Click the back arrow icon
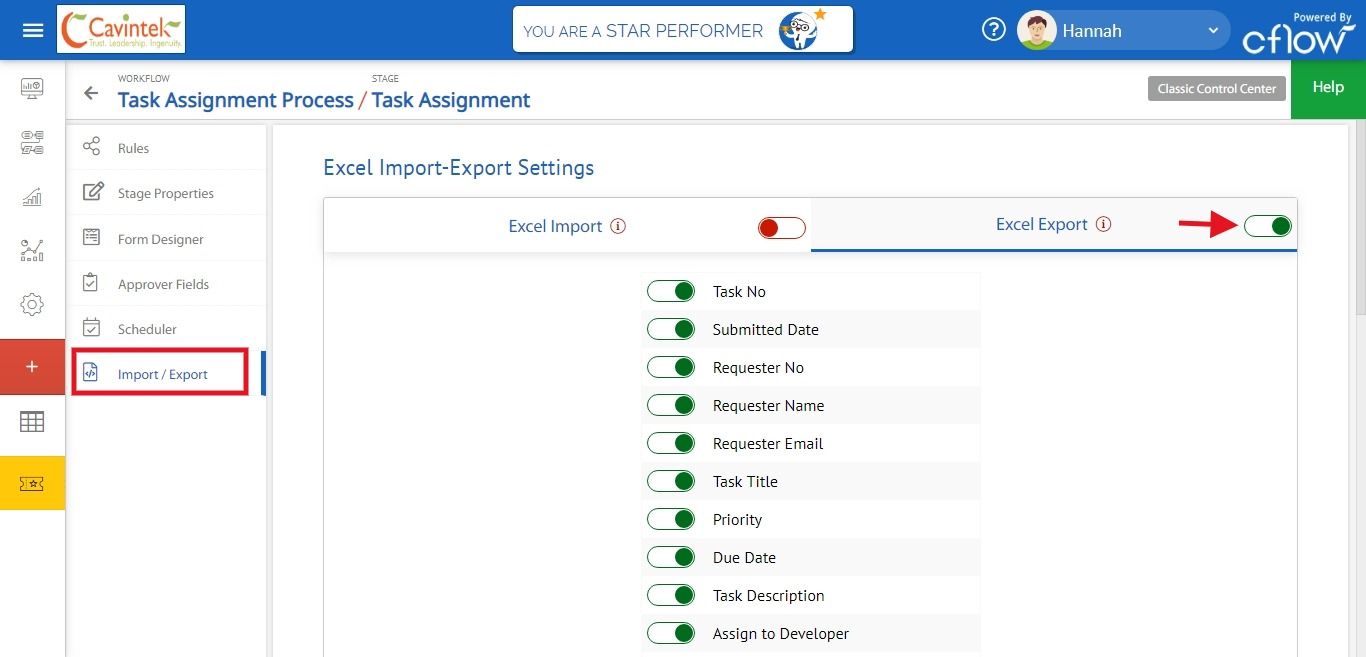The image size is (1366, 657). point(91,94)
